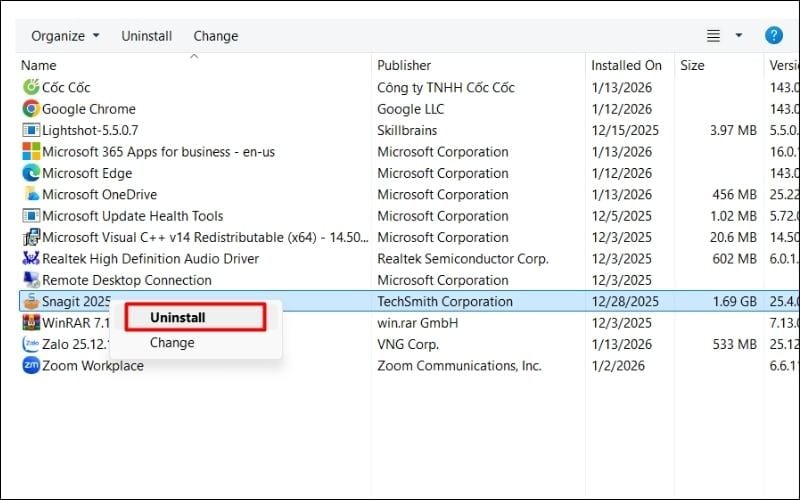Click the 3.97 MB size value
This screenshot has width=800, height=500.
point(733,130)
